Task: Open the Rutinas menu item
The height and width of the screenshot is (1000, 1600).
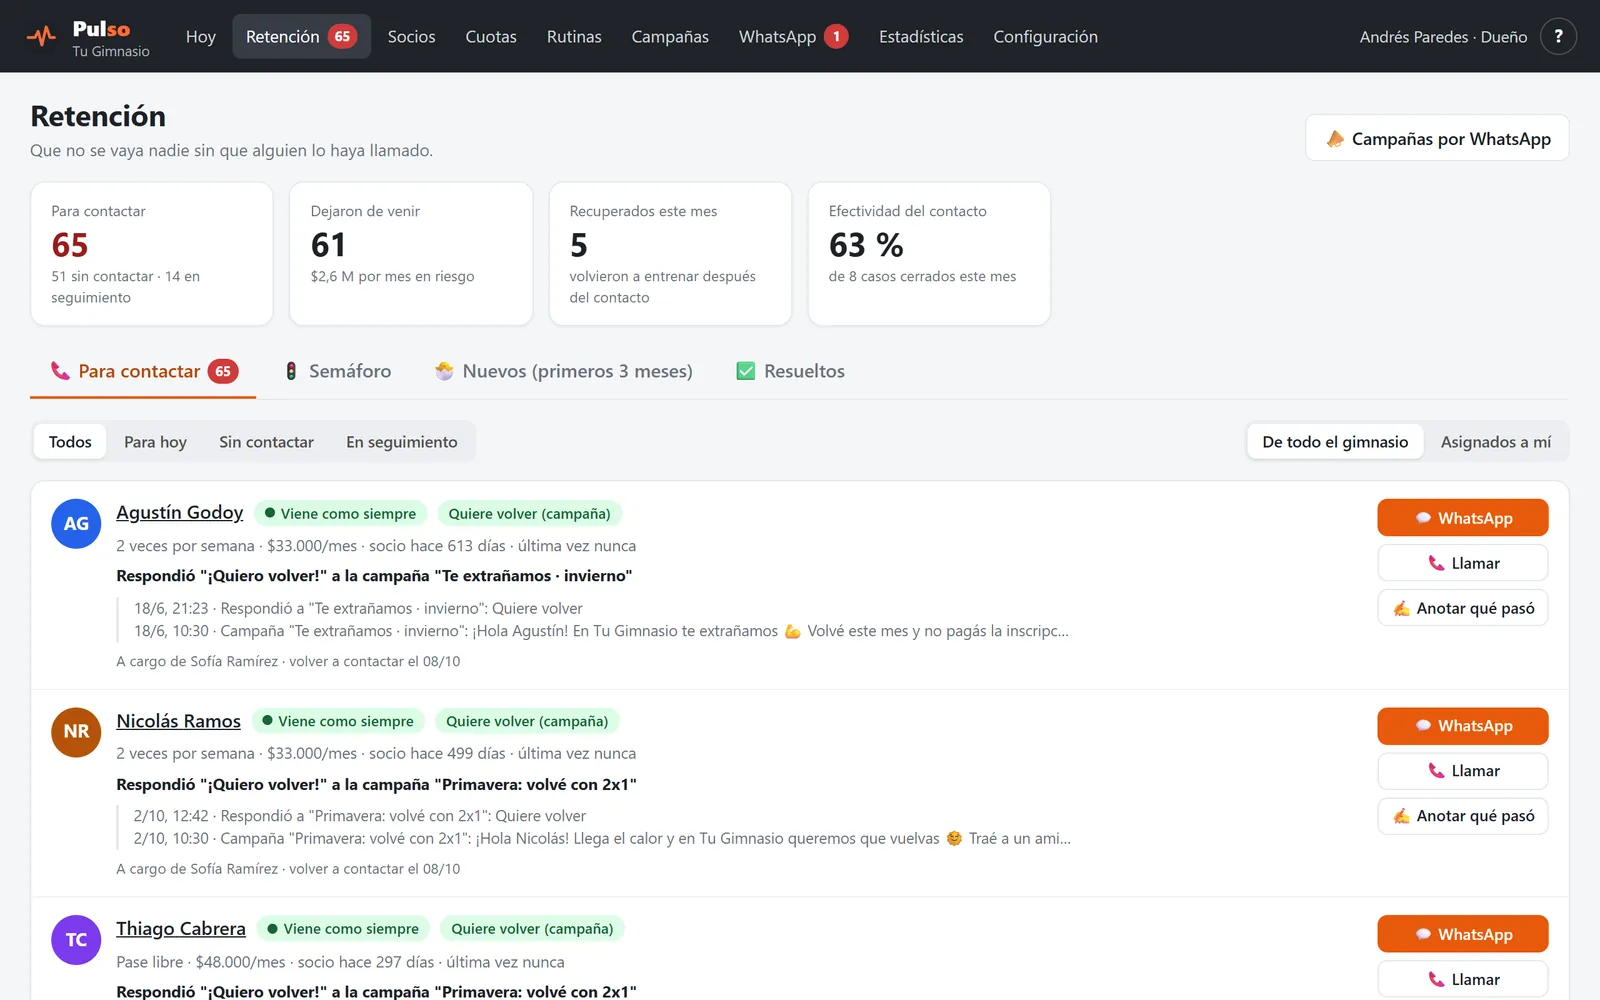Action: tap(574, 36)
